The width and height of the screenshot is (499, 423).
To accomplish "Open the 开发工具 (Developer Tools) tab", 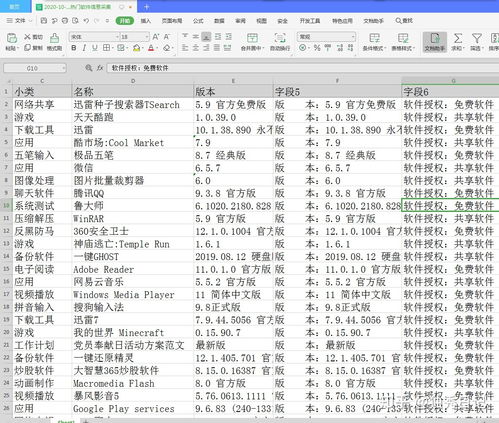I will tap(310, 21).
